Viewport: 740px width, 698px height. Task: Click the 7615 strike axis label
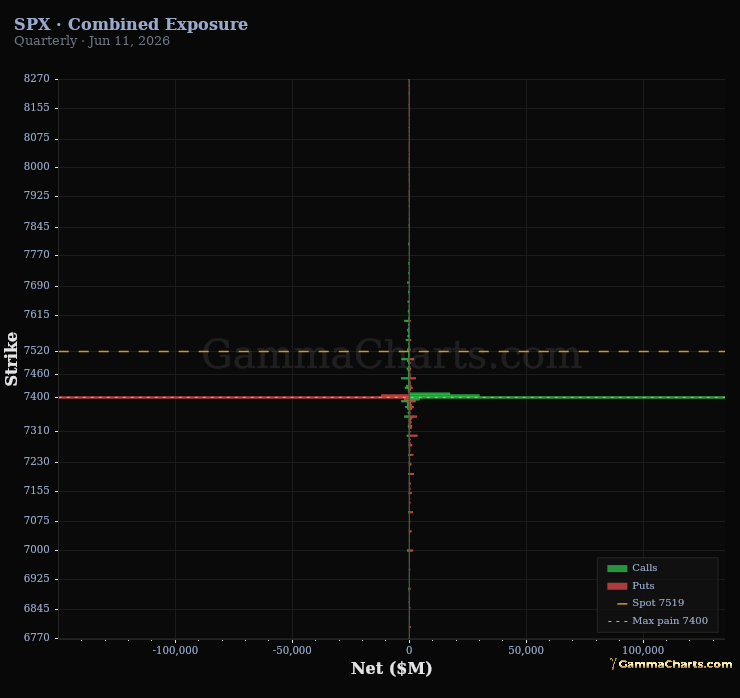click(36, 315)
